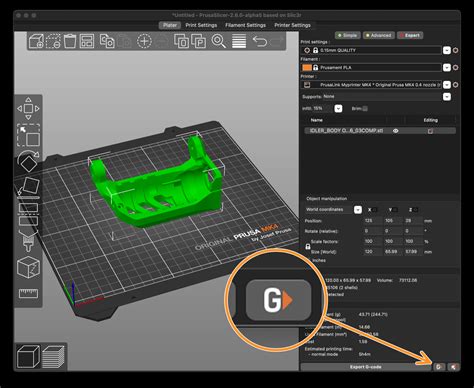Click the Add instance plus icon

[x=144, y=41]
